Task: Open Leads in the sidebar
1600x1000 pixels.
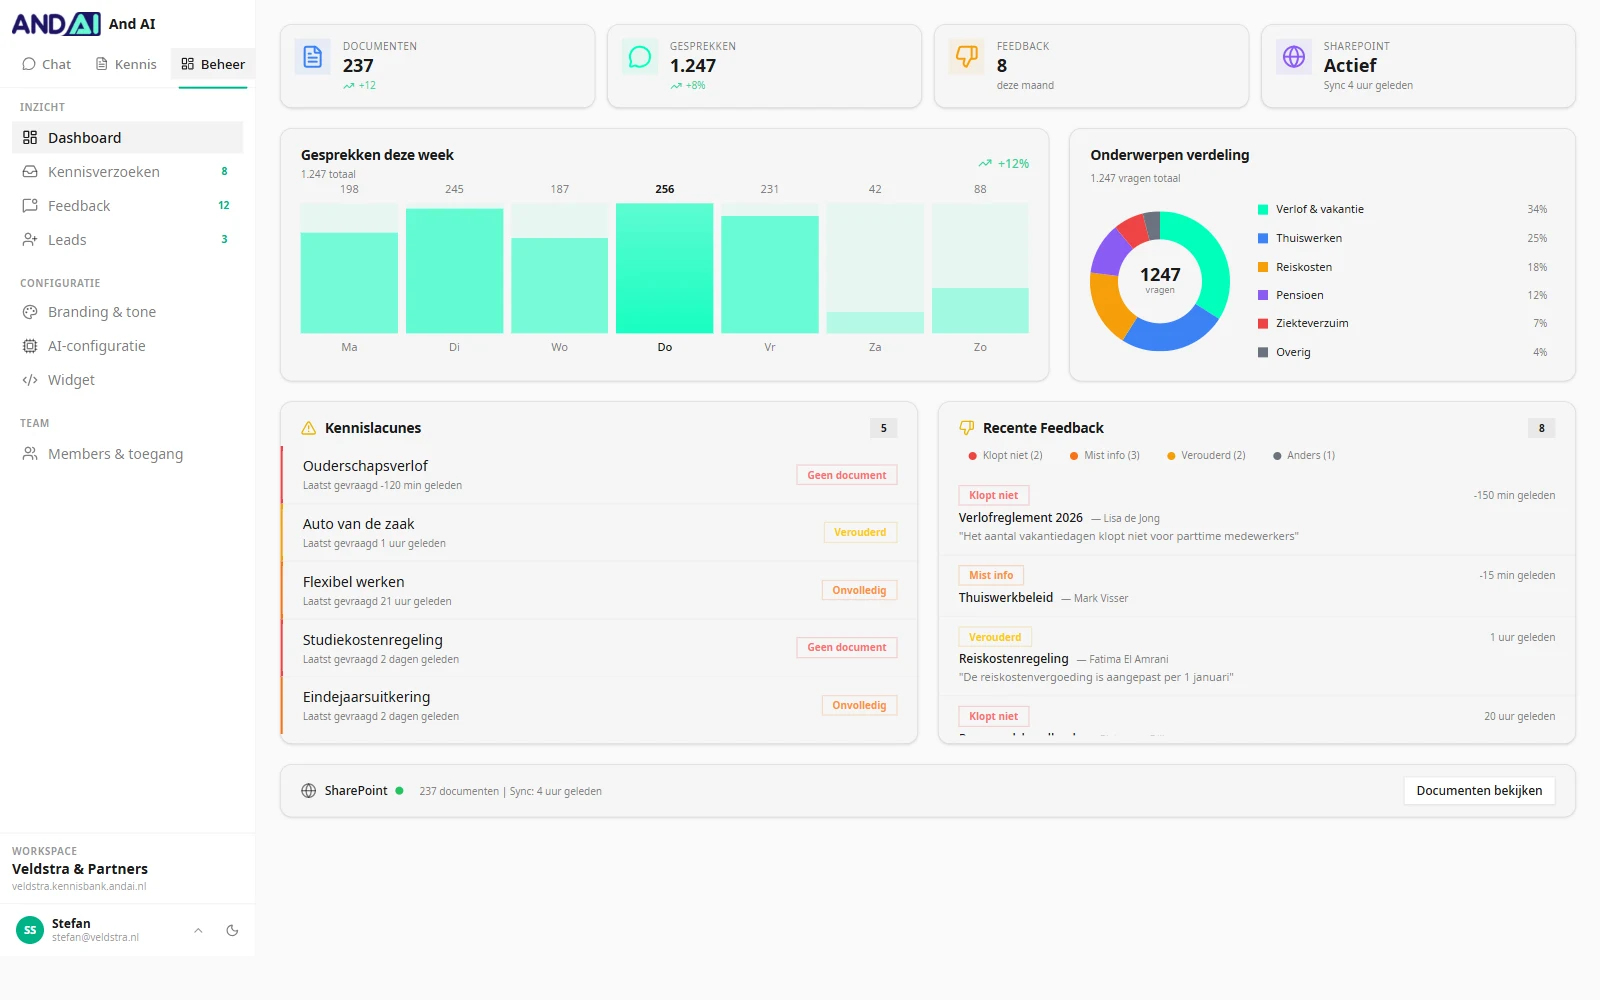Action: (127, 240)
